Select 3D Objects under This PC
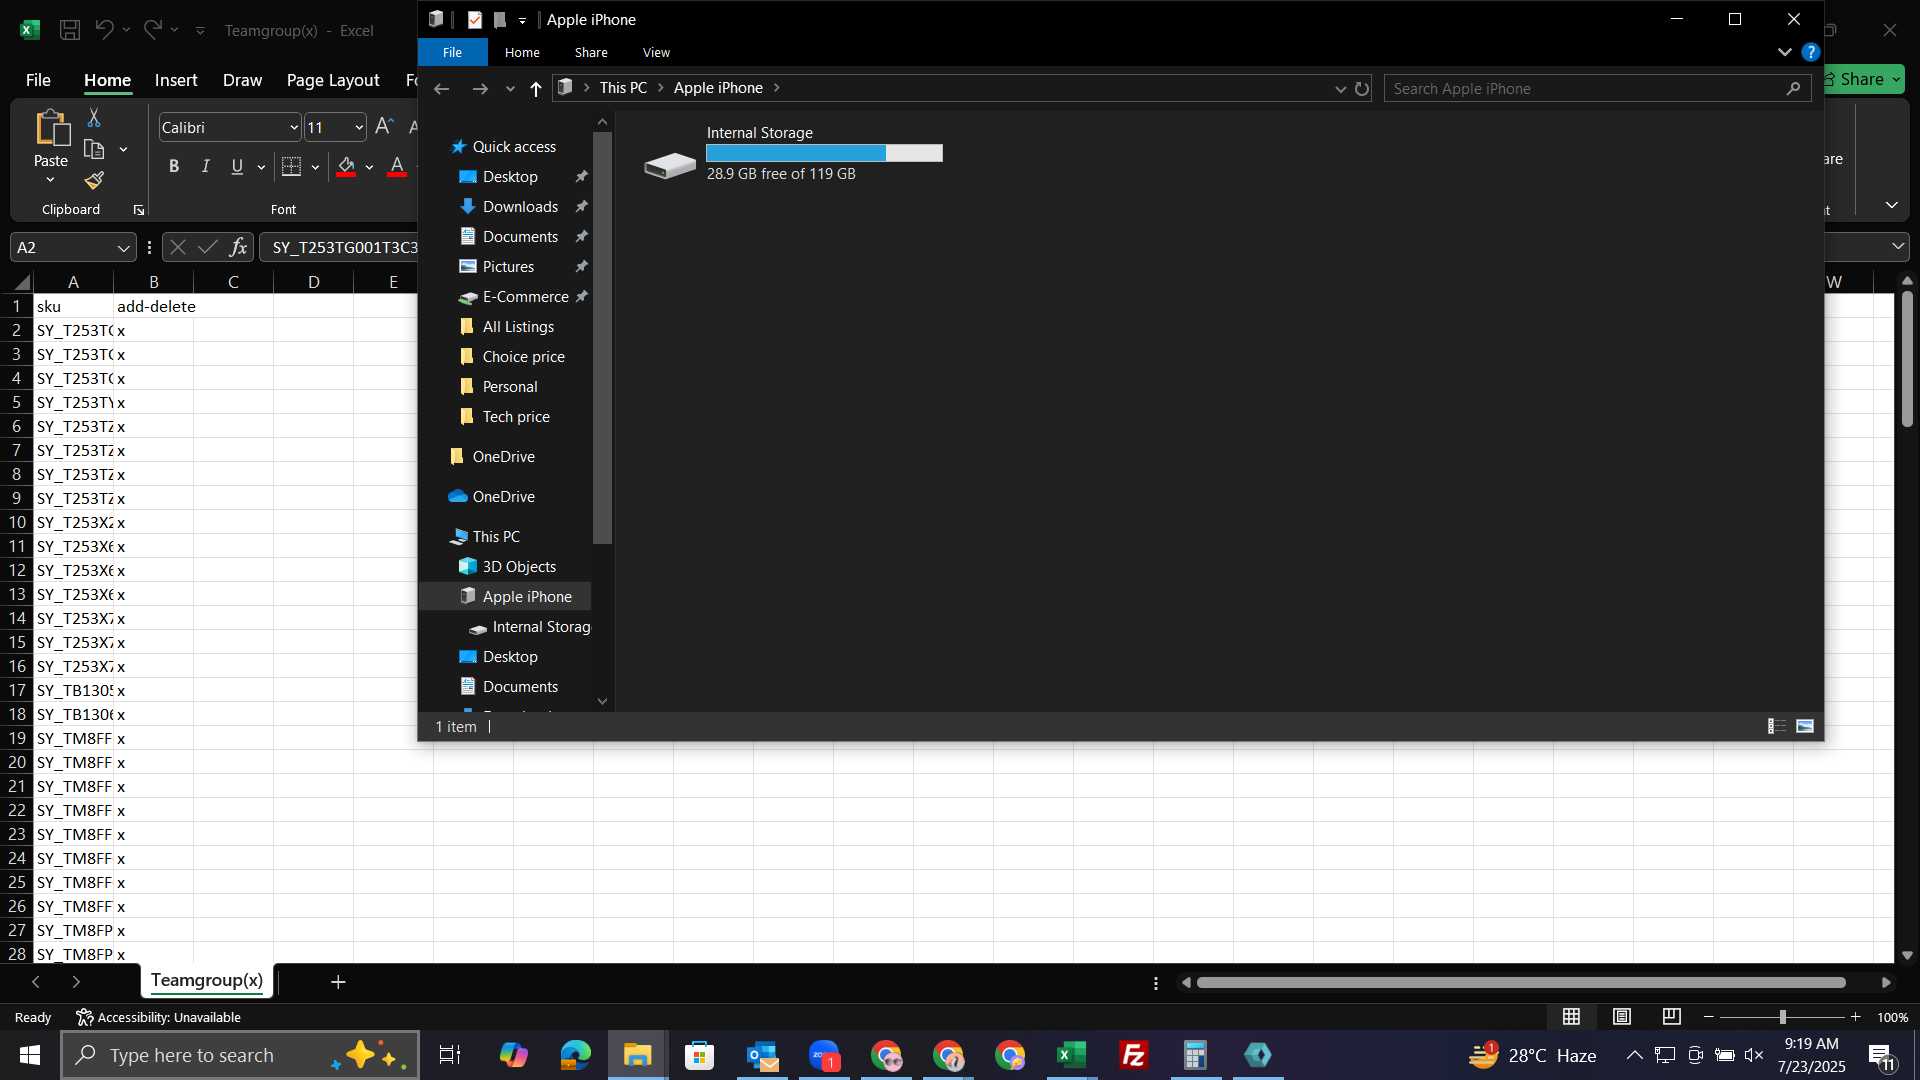The height and width of the screenshot is (1080, 1920). click(x=519, y=567)
